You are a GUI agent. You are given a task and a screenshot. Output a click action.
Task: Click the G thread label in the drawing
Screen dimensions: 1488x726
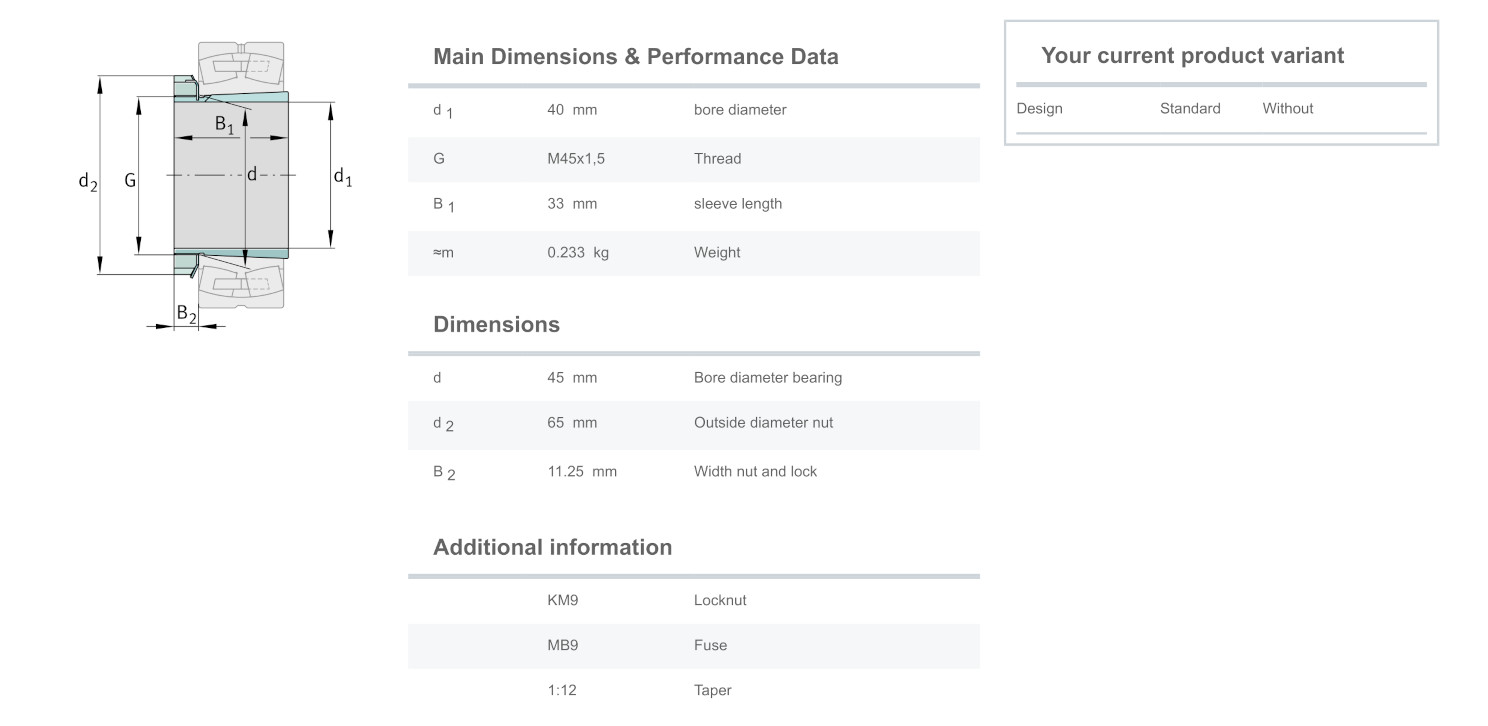click(x=130, y=181)
